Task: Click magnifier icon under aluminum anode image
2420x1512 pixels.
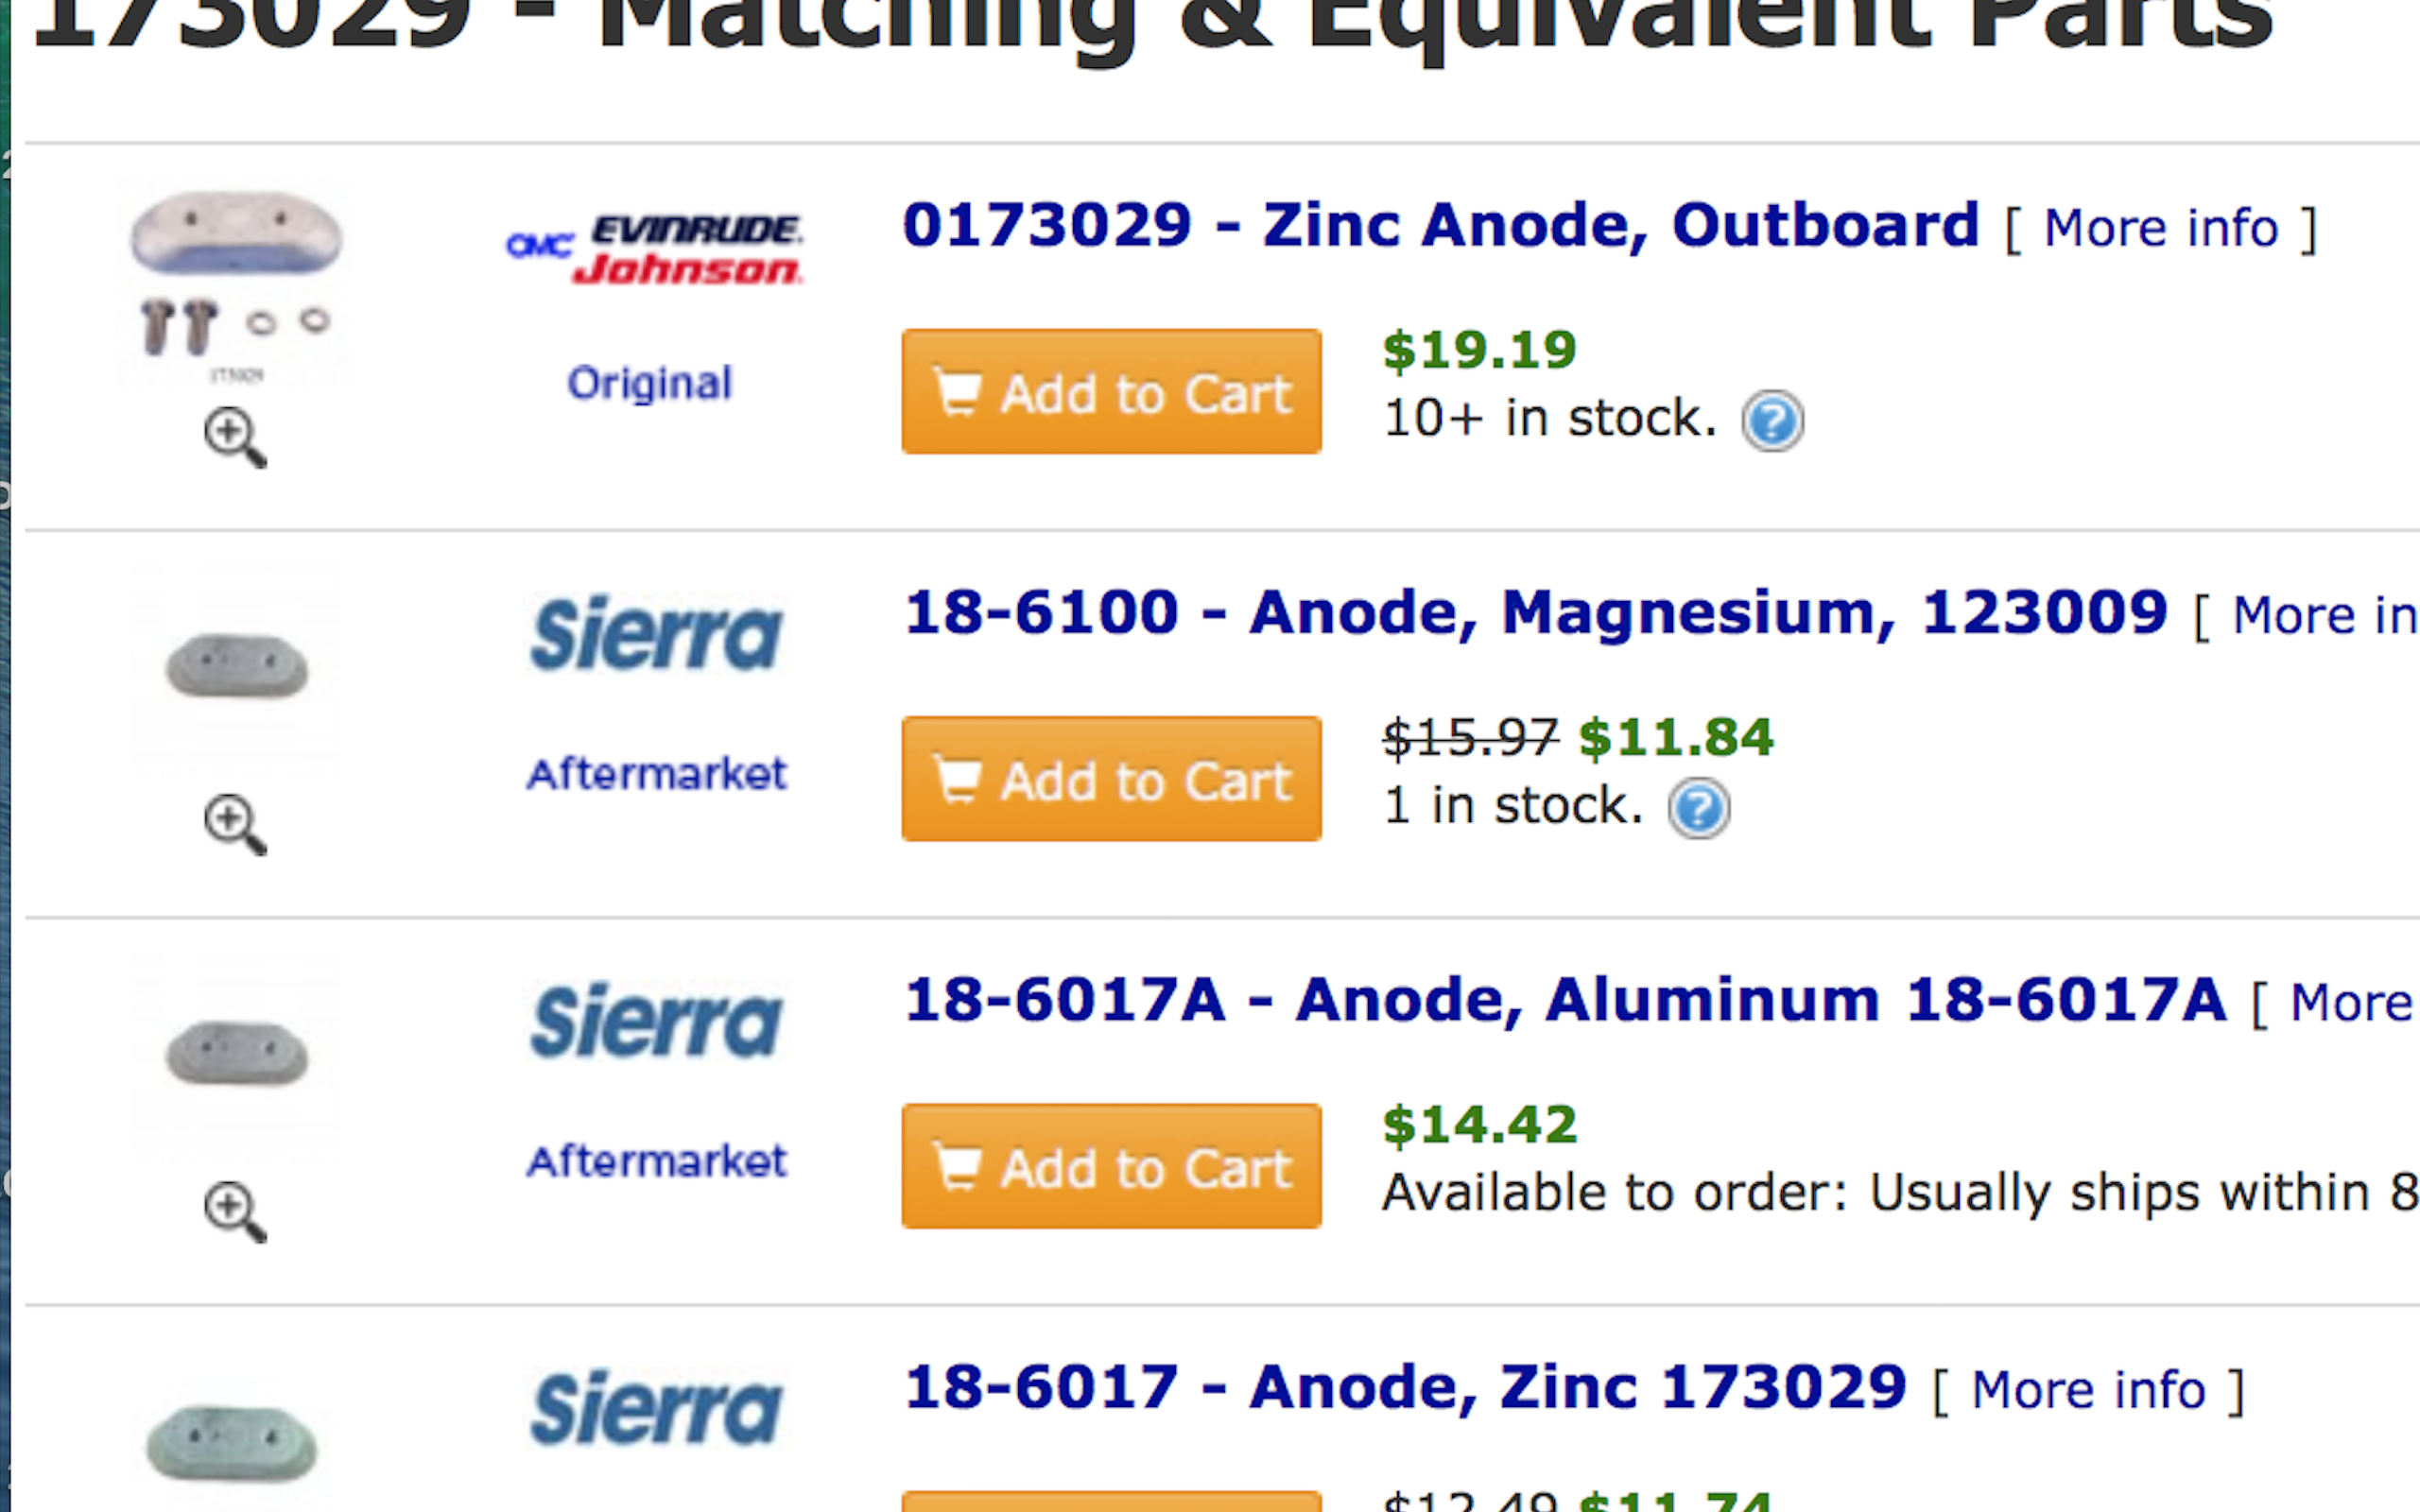Action: pyautogui.click(x=235, y=1211)
